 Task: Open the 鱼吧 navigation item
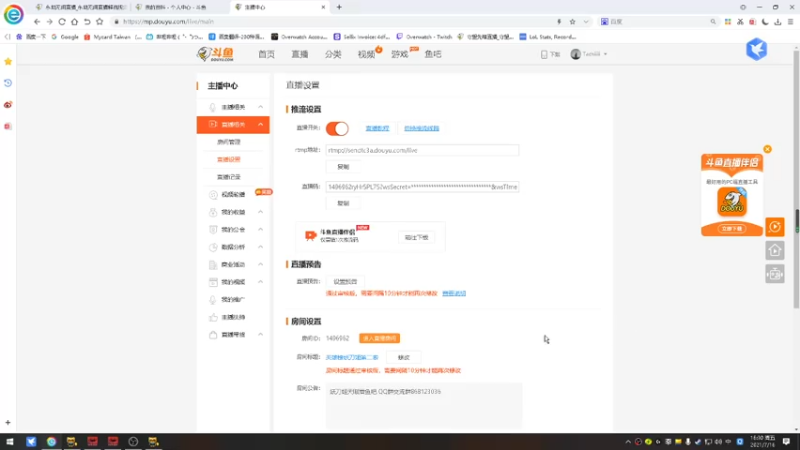[x=433, y=54]
